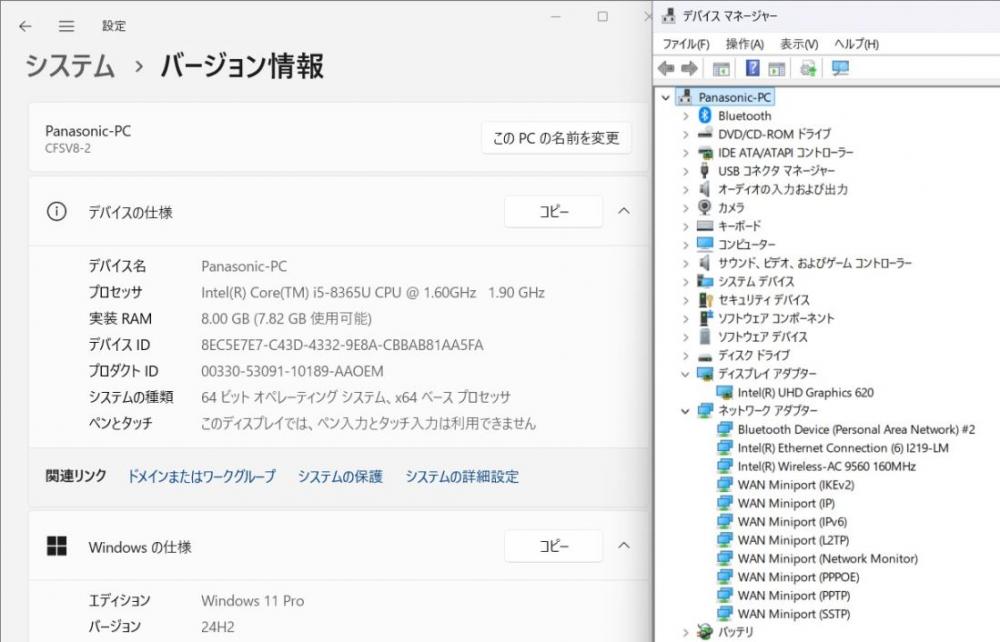Select WAN Miniport (SSTP) entry
Viewport: 1000px width, 642px height.
(794, 614)
